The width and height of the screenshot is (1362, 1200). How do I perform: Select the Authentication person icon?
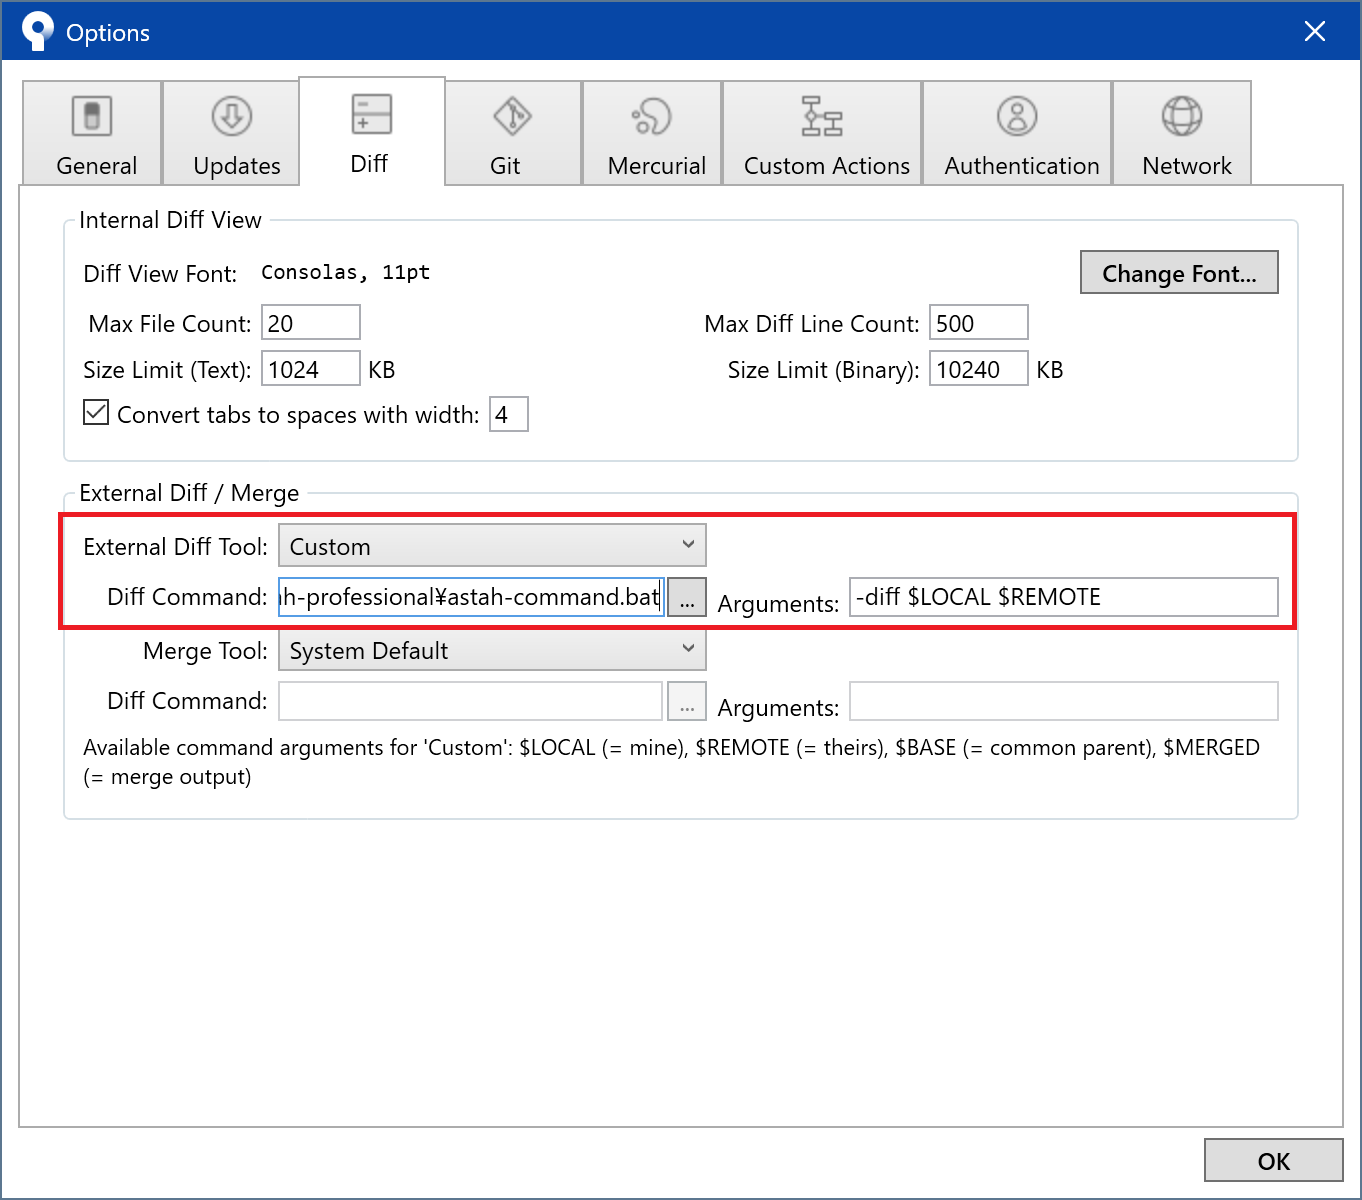point(1017,117)
